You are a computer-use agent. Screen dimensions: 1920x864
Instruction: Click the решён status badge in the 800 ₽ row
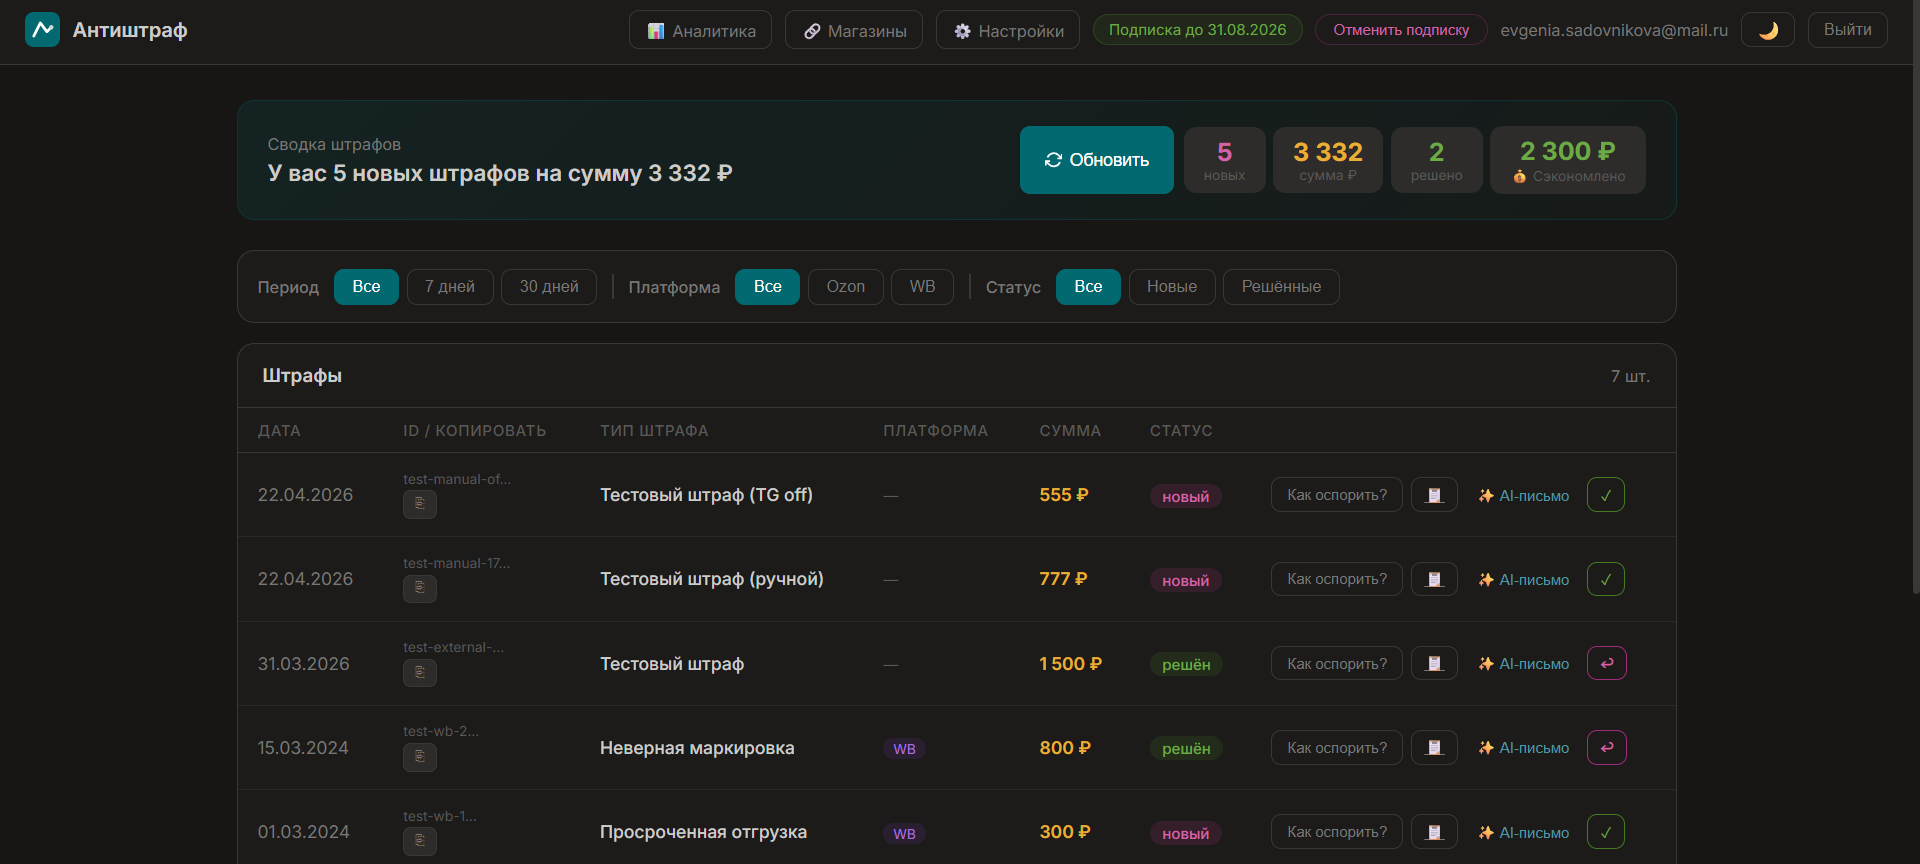tap(1186, 748)
